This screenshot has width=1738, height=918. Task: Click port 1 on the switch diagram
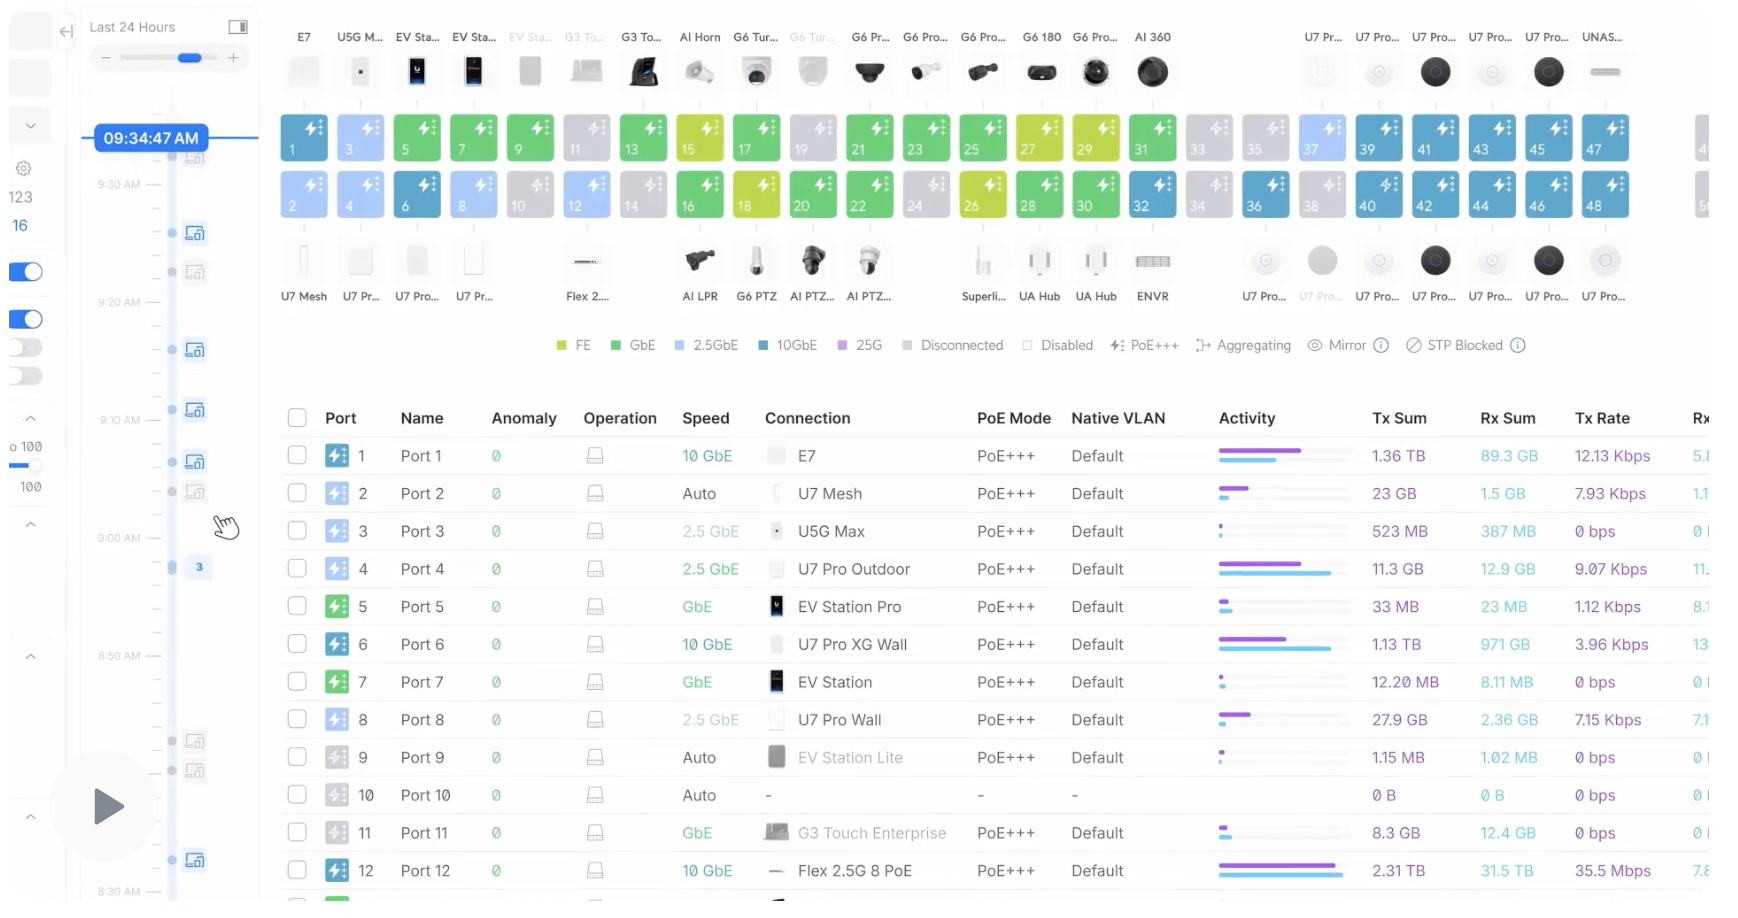point(303,138)
